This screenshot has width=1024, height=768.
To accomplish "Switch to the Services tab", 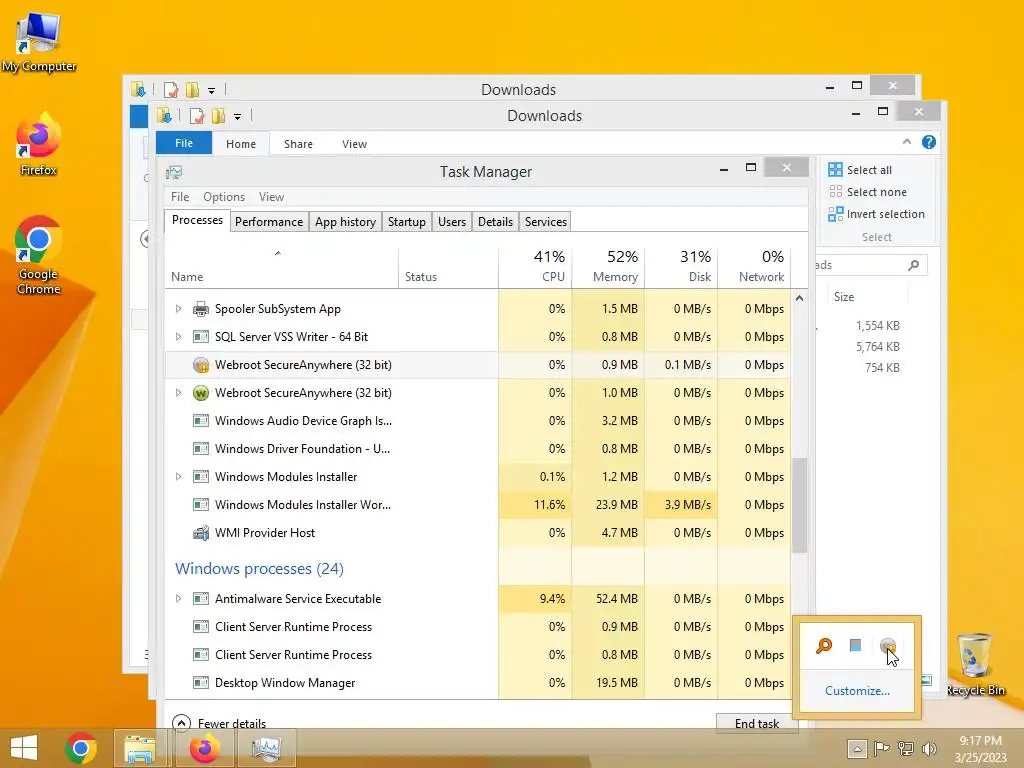I will point(546,221).
